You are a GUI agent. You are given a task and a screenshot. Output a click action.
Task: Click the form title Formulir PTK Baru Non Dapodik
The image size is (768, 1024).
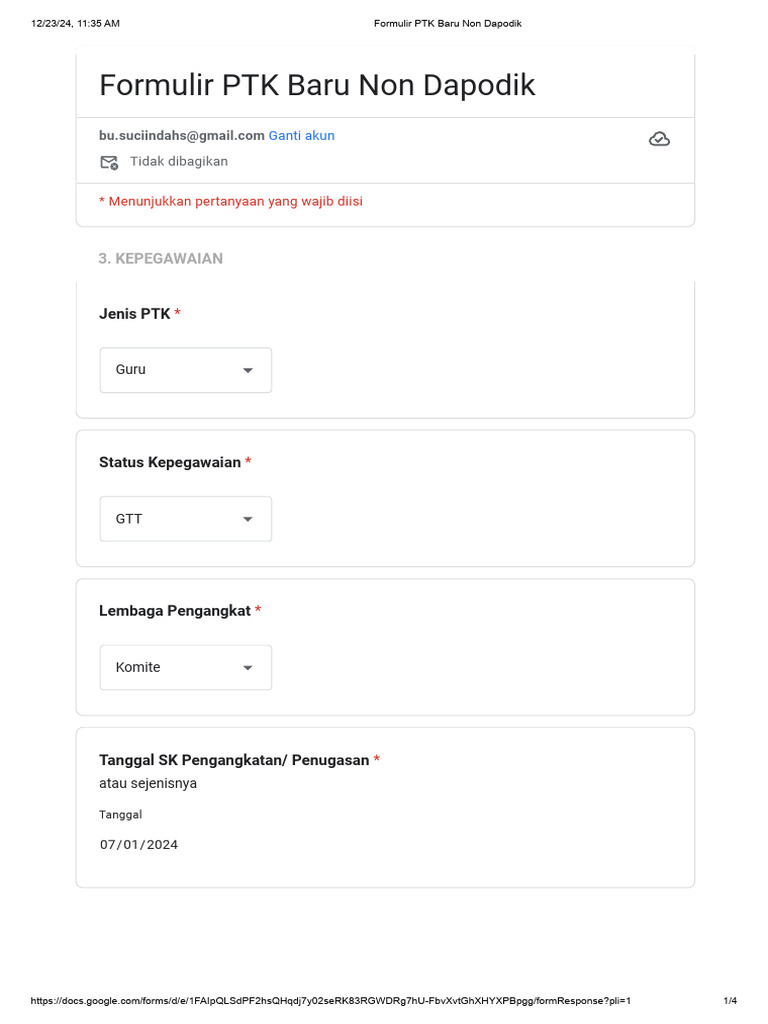317,85
